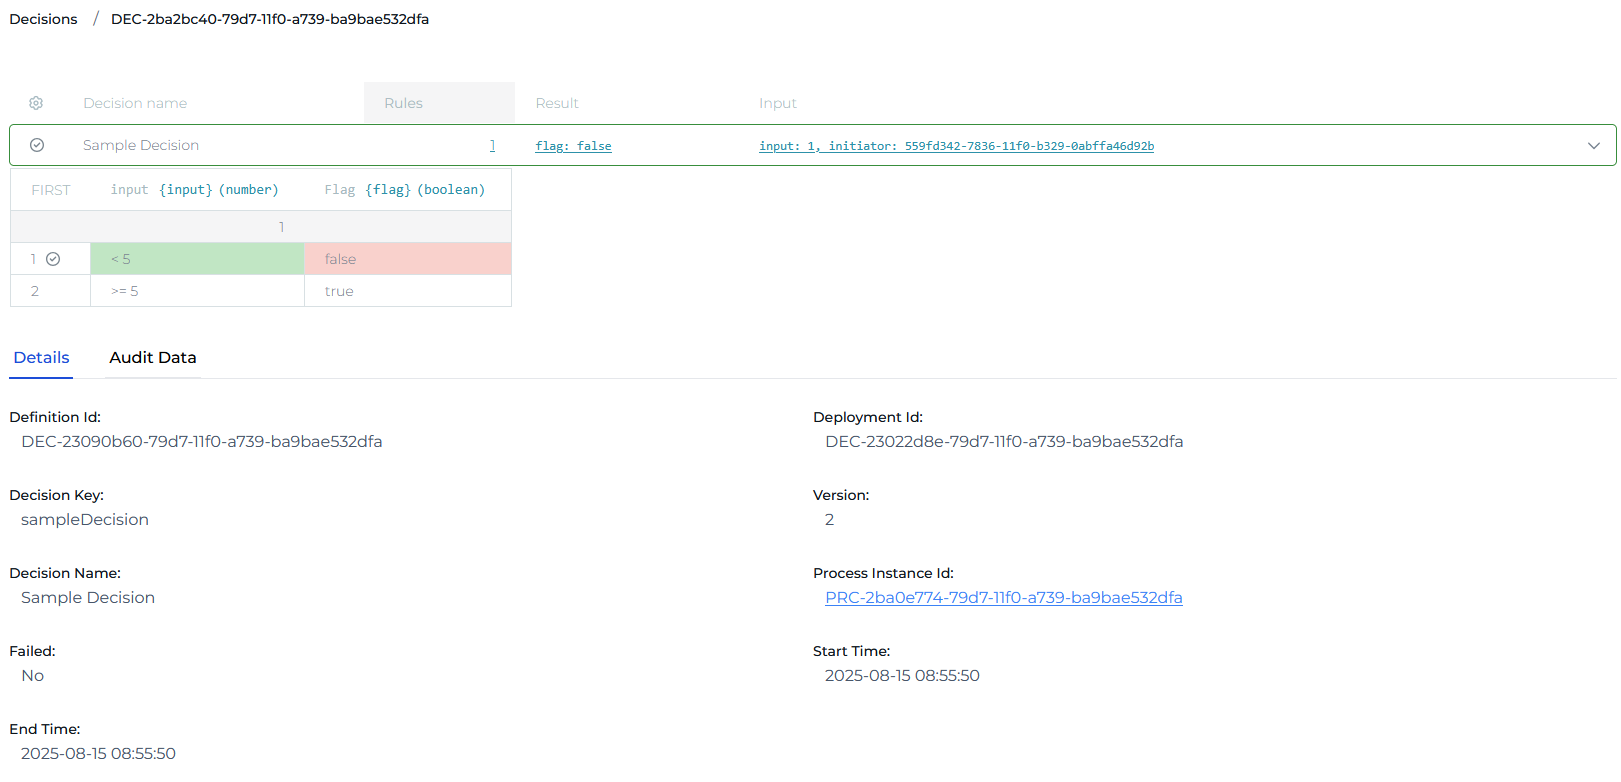Viewport: 1621px width, 782px height.
Task: Open the PRC-2ba0e774 process instance link
Action: click(x=1003, y=598)
